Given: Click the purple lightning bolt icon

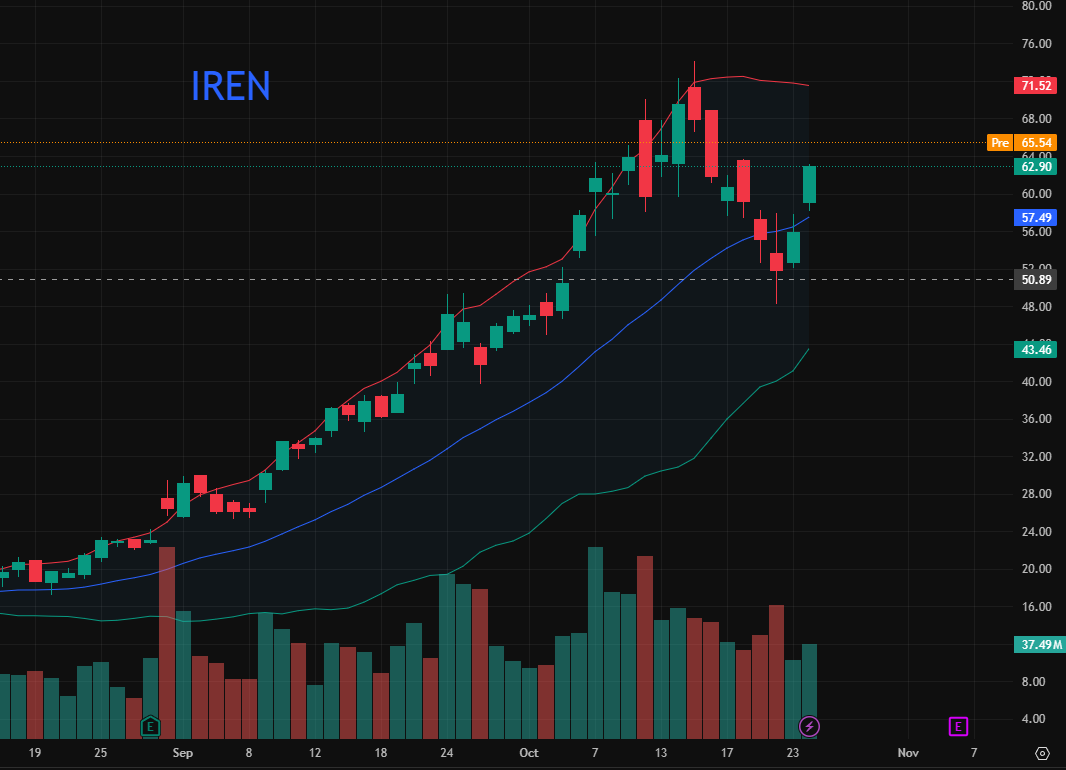Looking at the screenshot, I should [x=809, y=727].
